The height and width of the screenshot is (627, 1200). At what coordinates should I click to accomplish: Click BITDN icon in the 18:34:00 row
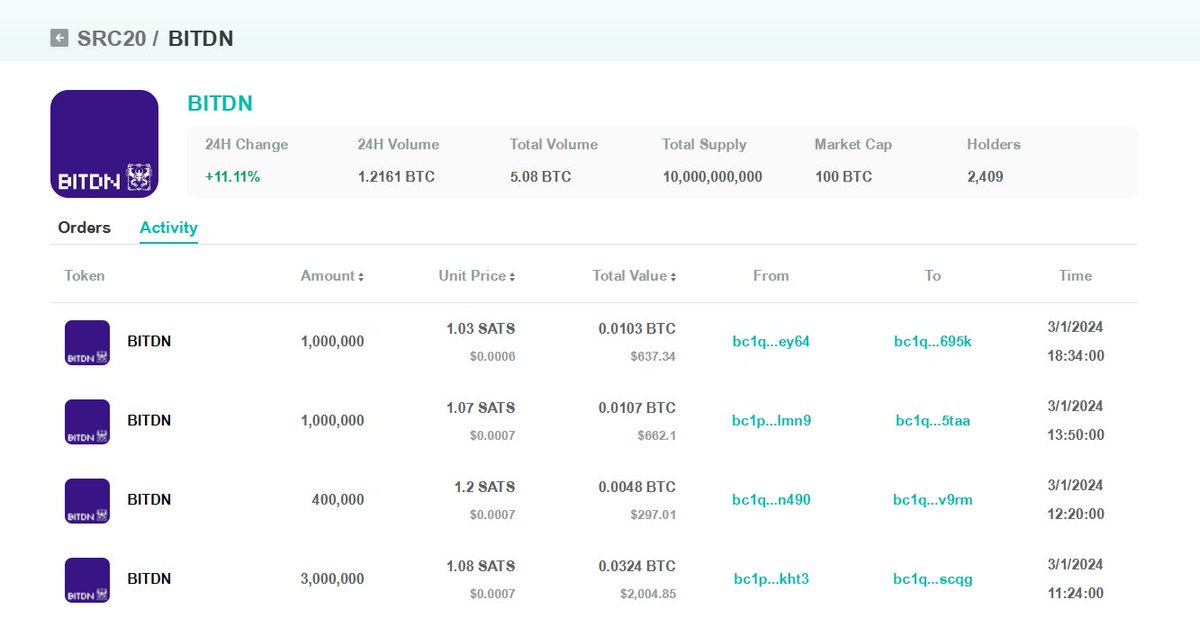click(x=87, y=342)
